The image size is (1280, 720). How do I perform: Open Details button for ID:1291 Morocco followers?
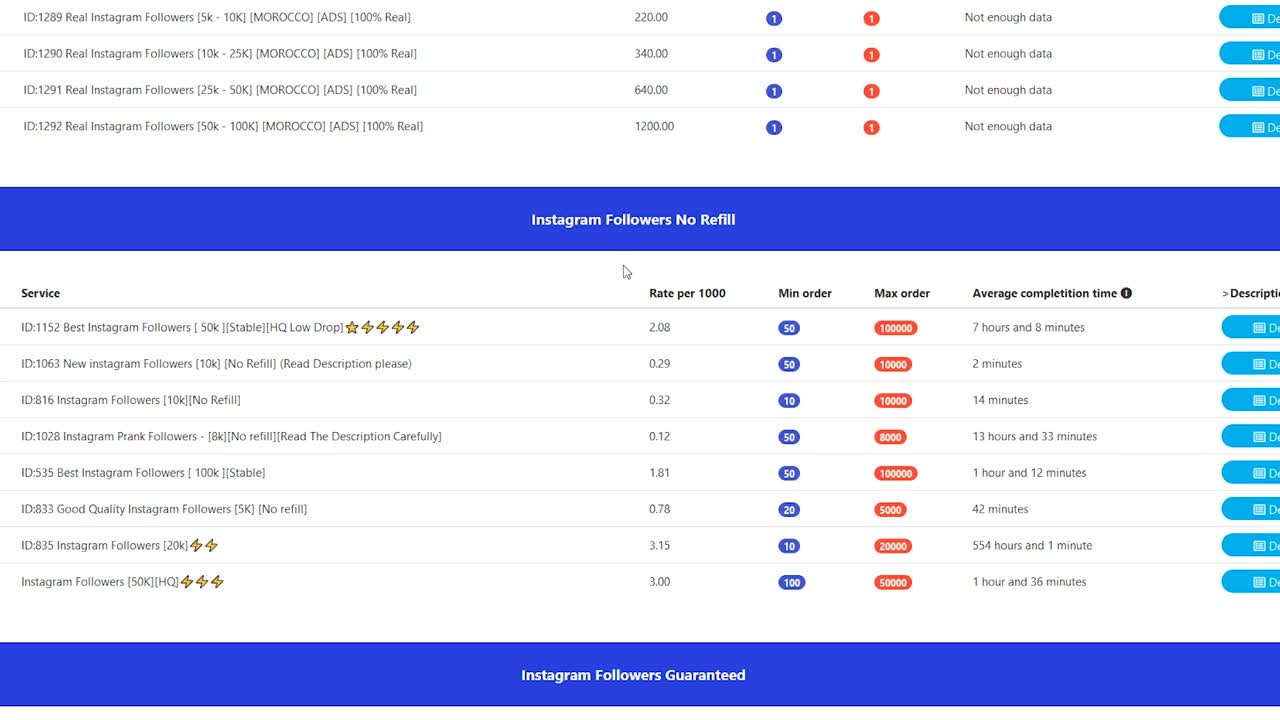coord(1250,90)
